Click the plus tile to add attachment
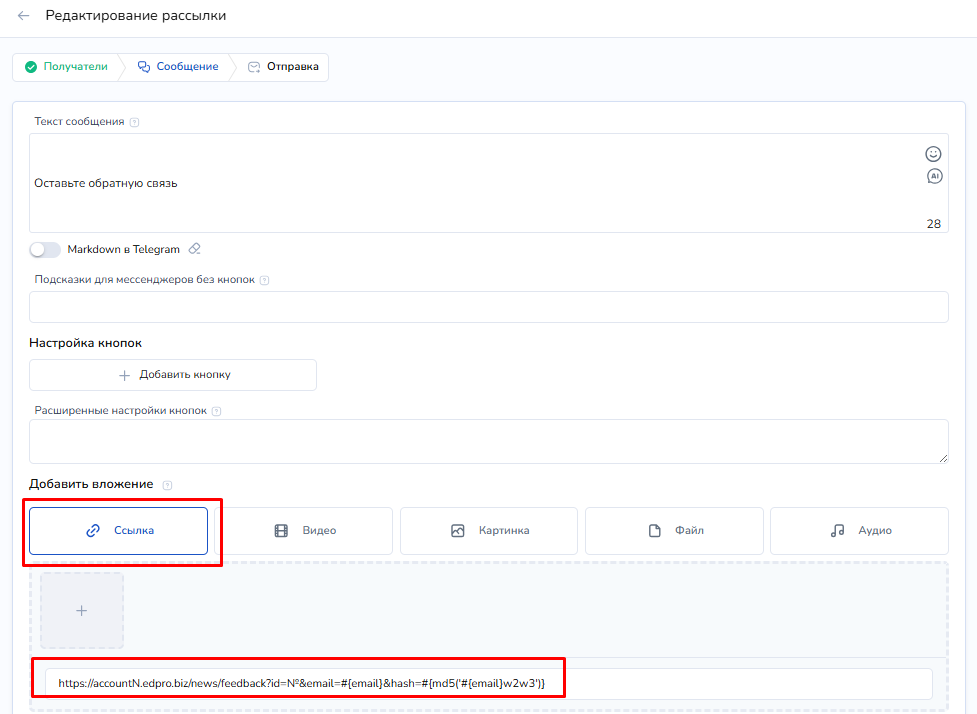The image size is (977, 714). (82, 610)
